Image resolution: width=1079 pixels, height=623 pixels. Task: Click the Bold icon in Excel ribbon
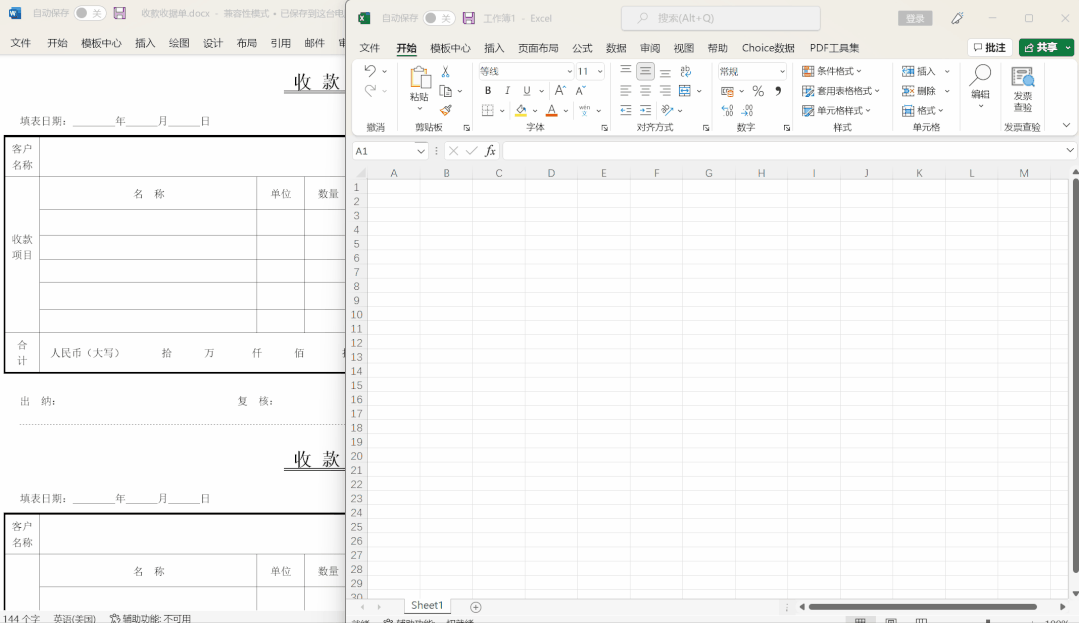(488, 91)
